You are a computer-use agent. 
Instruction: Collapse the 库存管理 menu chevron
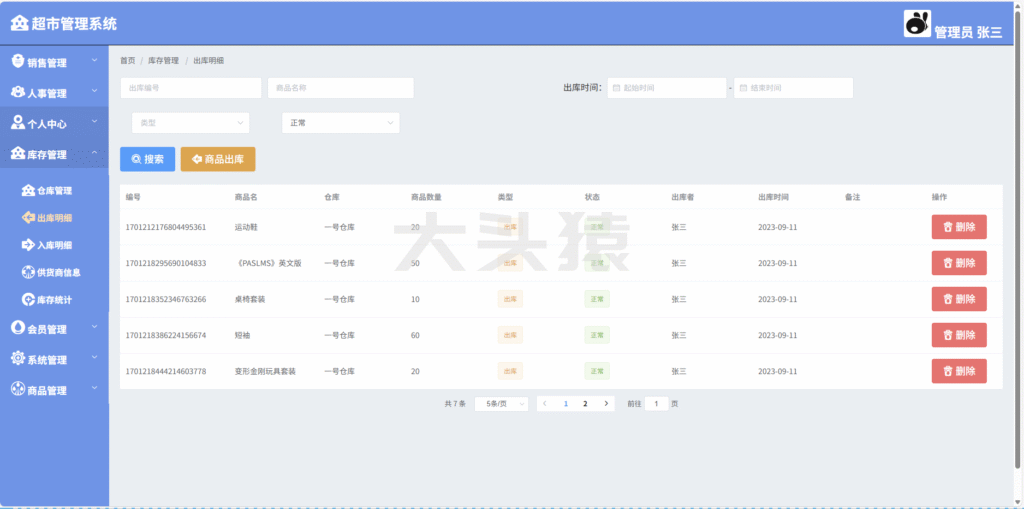click(94, 152)
